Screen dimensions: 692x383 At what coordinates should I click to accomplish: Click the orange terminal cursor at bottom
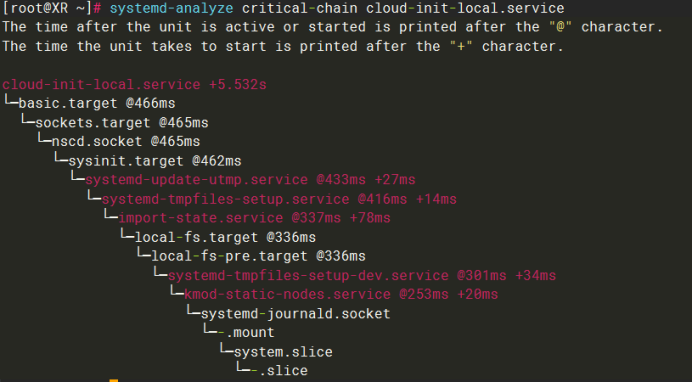click(113, 381)
